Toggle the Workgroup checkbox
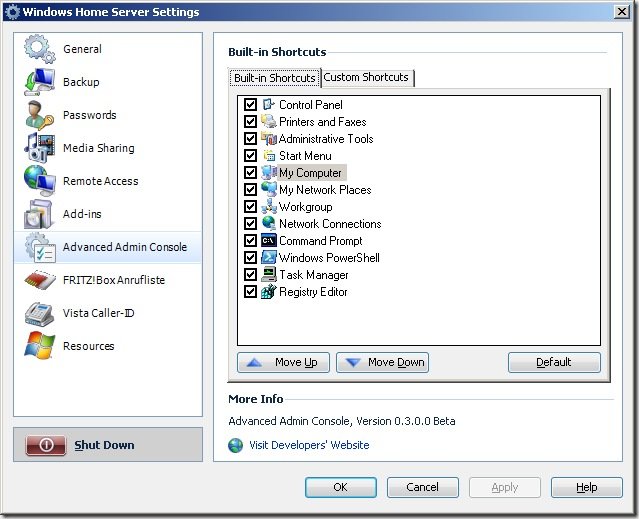 point(250,207)
